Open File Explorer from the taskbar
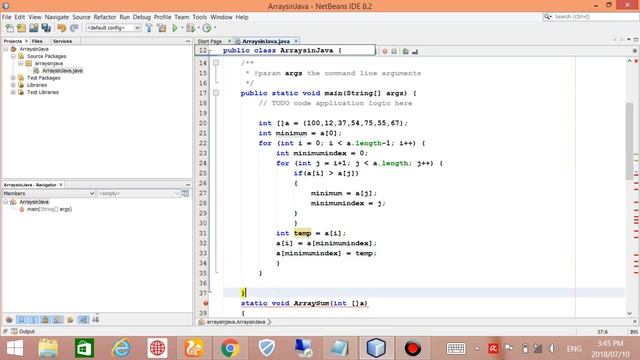 pos(48,348)
